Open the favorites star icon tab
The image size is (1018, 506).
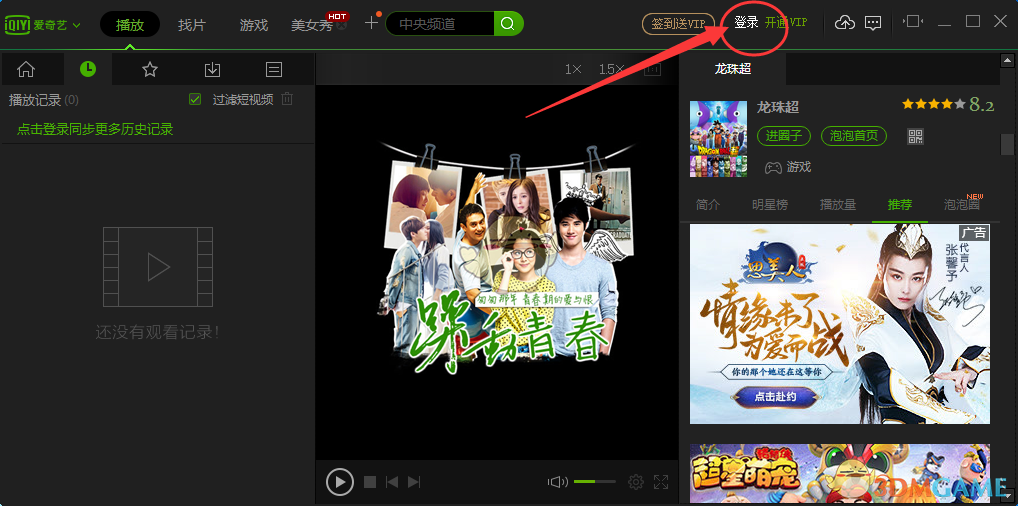click(x=150, y=70)
